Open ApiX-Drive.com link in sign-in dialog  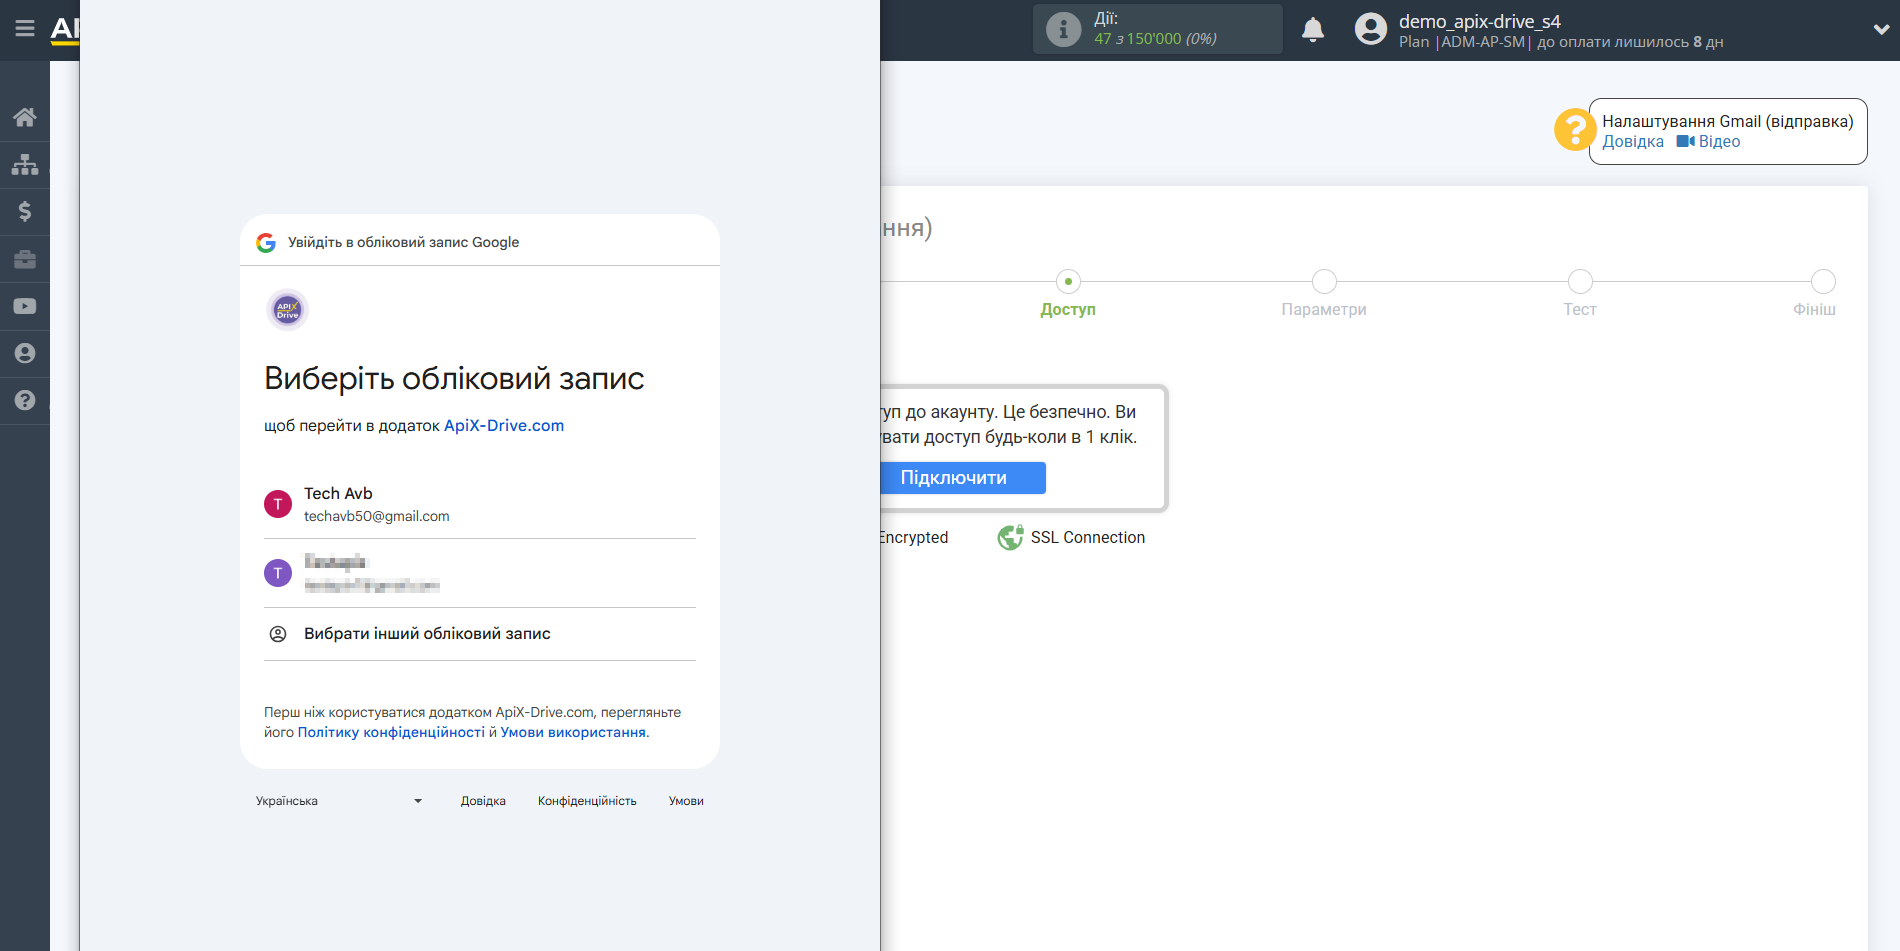click(x=504, y=426)
